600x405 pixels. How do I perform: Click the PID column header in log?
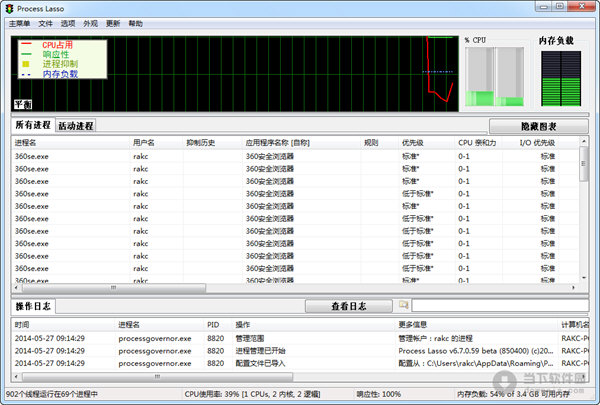(x=218, y=325)
